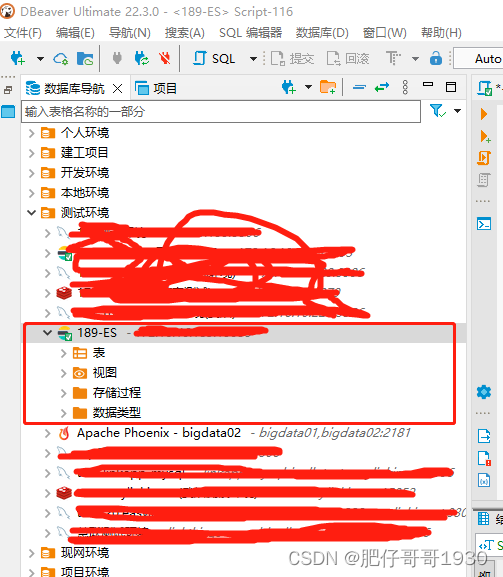Open the 搜索(A) menu
The image size is (503, 577).
[184, 33]
